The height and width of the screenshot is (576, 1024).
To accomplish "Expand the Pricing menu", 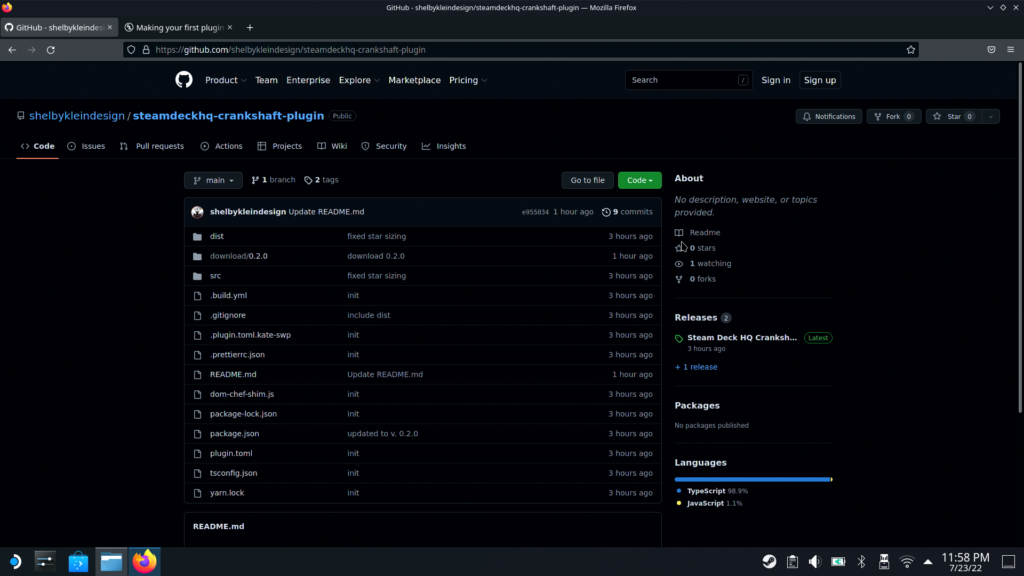I will coord(468,80).
